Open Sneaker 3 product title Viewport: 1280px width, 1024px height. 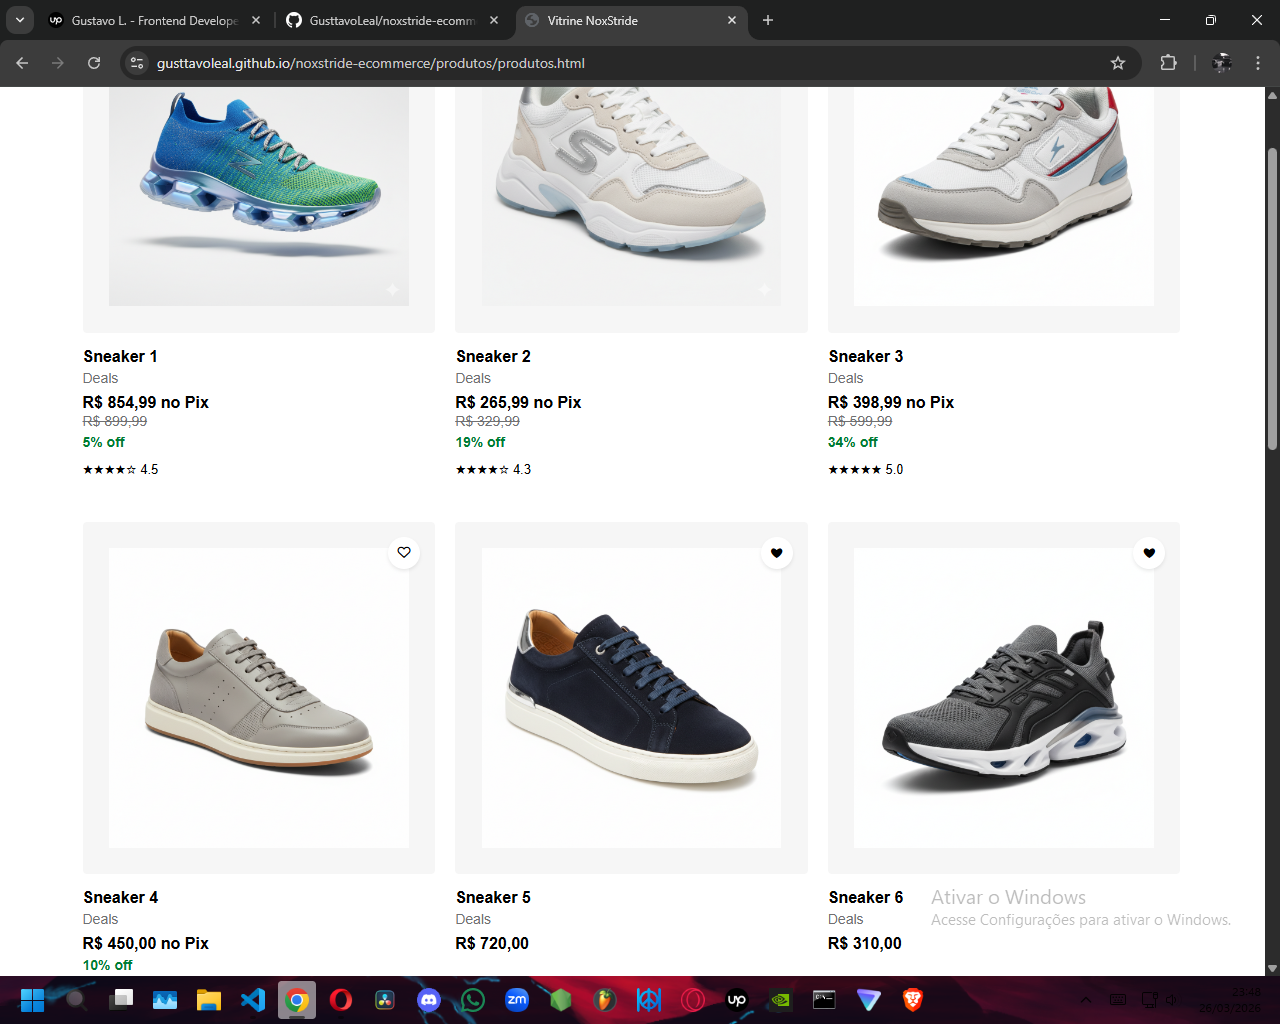(865, 356)
